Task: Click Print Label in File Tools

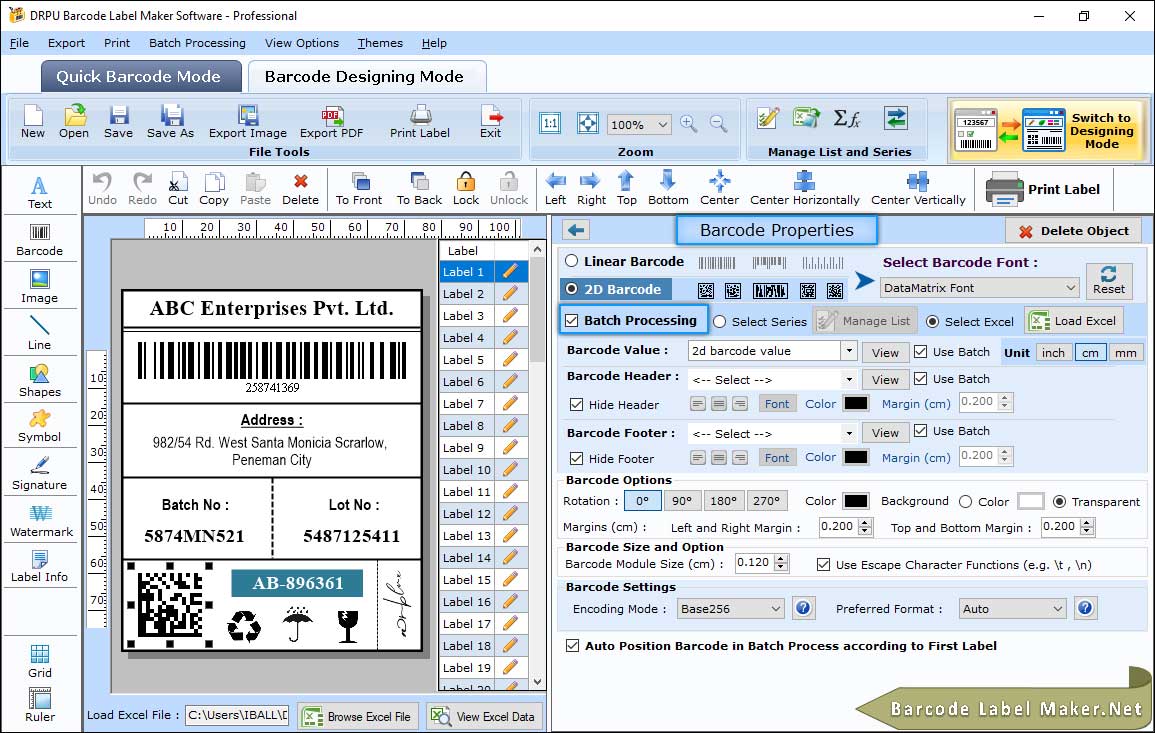Action: coord(420,122)
